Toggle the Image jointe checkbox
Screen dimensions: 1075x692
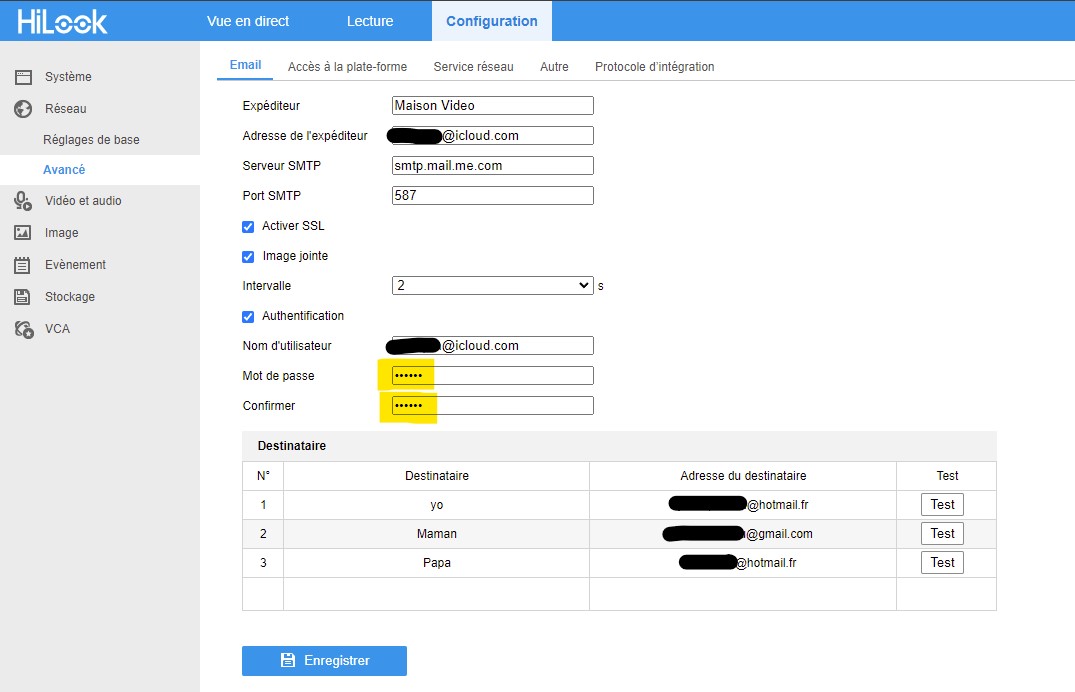coord(248,256)
